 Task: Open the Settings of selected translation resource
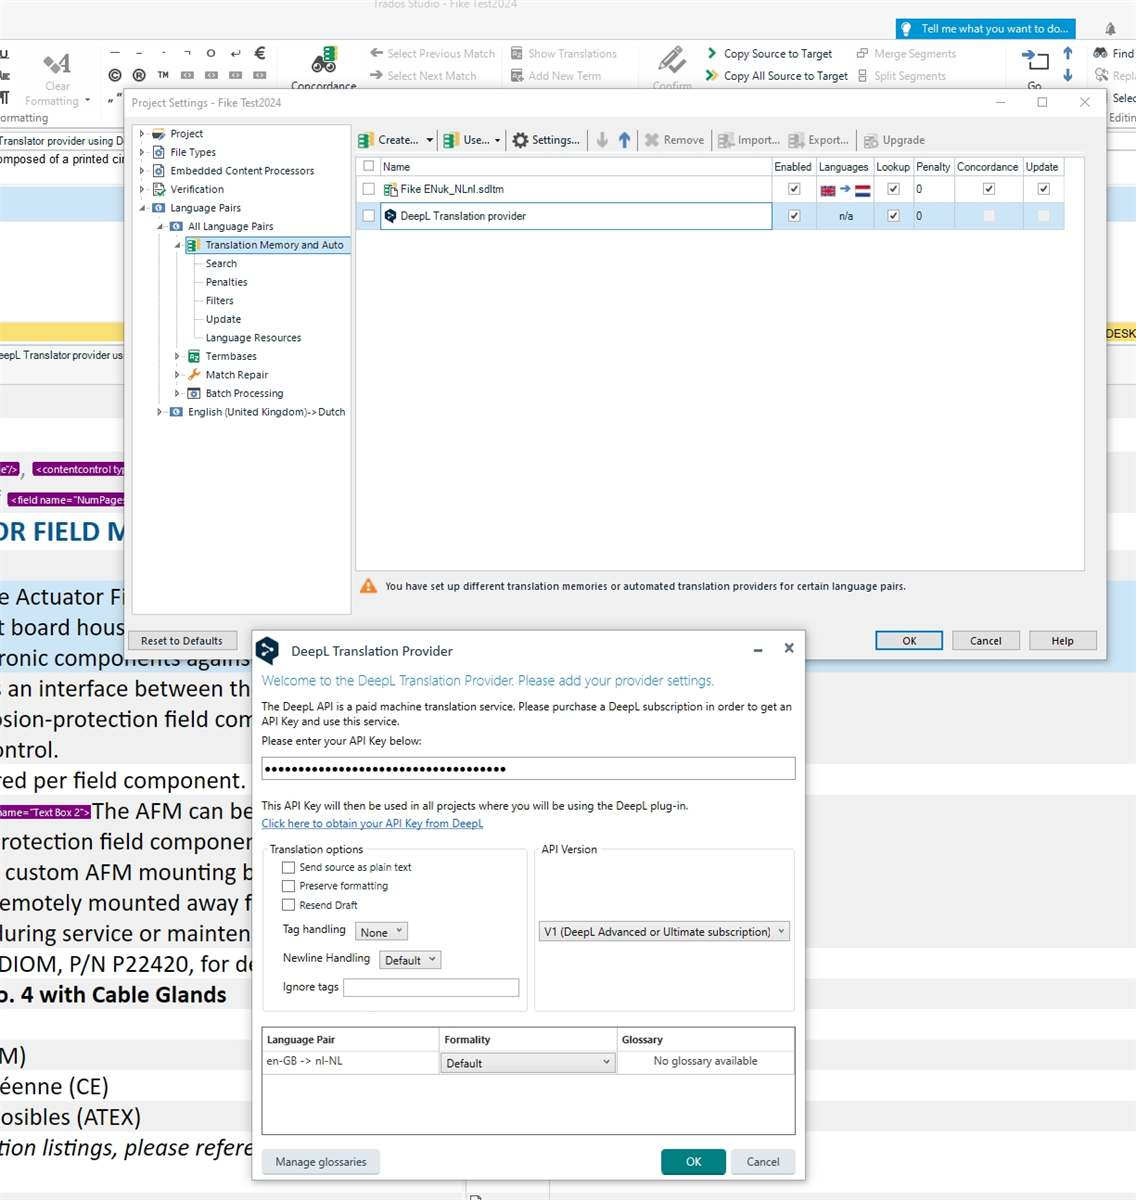pos(546,140)
